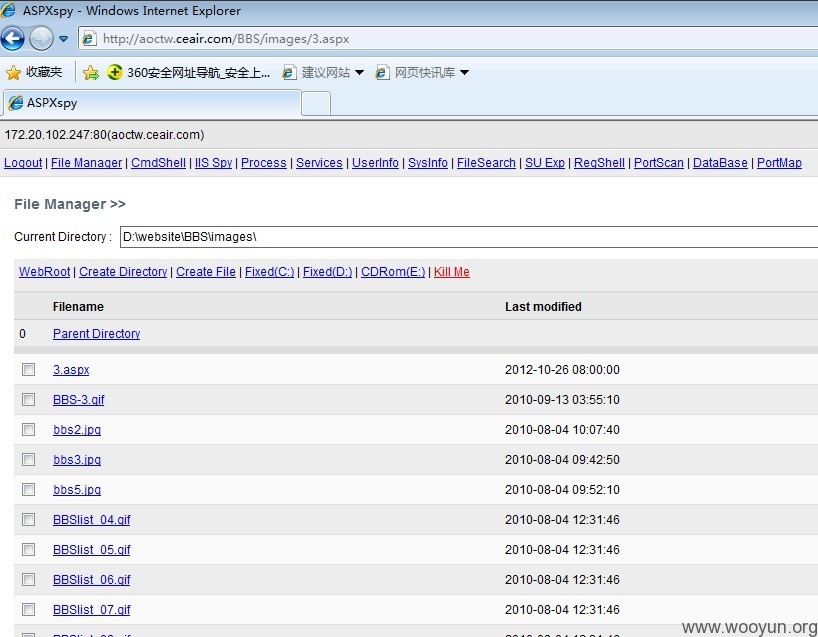The image size is (818, 637).
Task: Open the DataBase page
Action: coord(720,163)
